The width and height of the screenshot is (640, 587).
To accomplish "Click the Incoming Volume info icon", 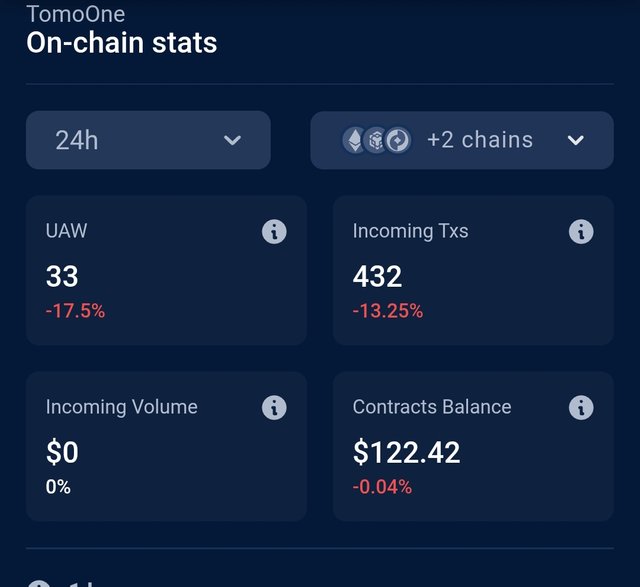I will [274, 408].
